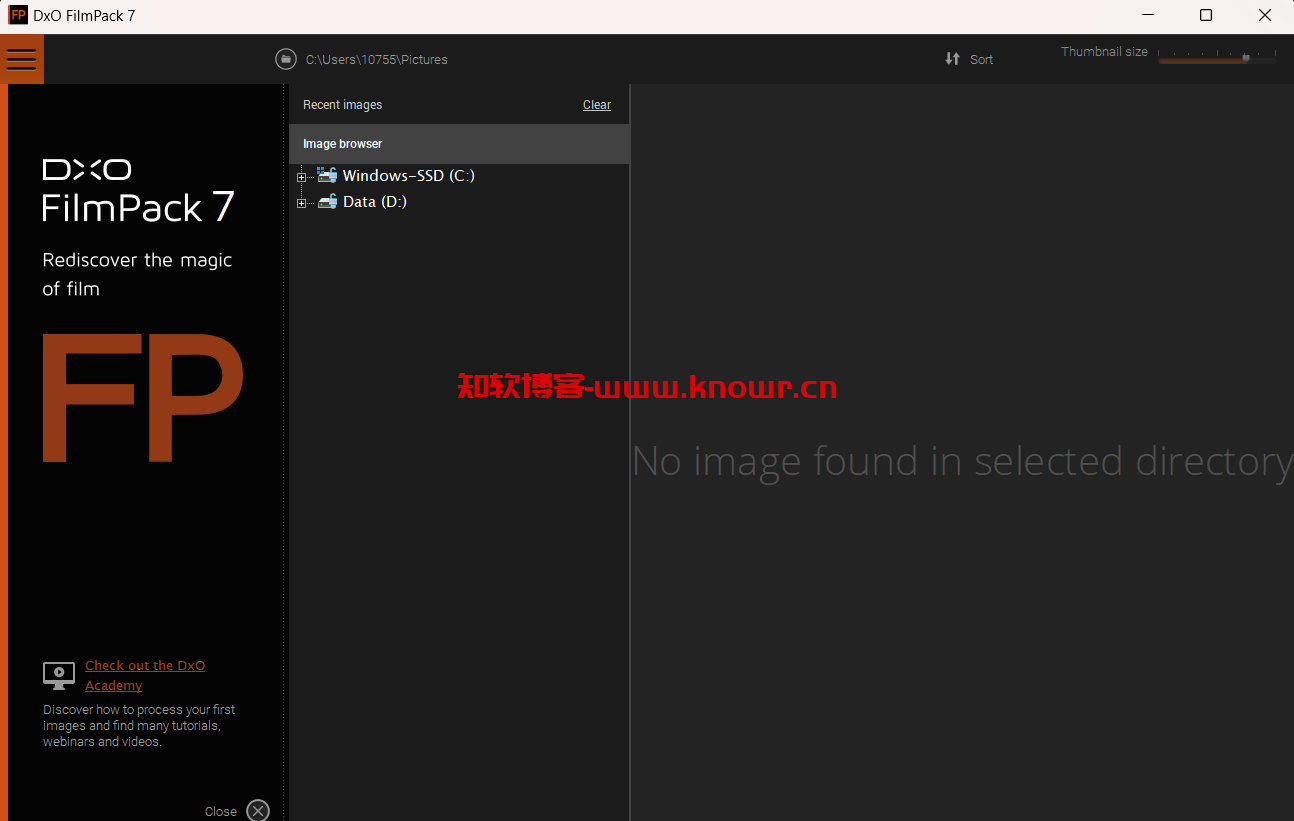Adjust the Thumbnail size slider
The height and width of the screenshot is (821, 1294).
1217,58
